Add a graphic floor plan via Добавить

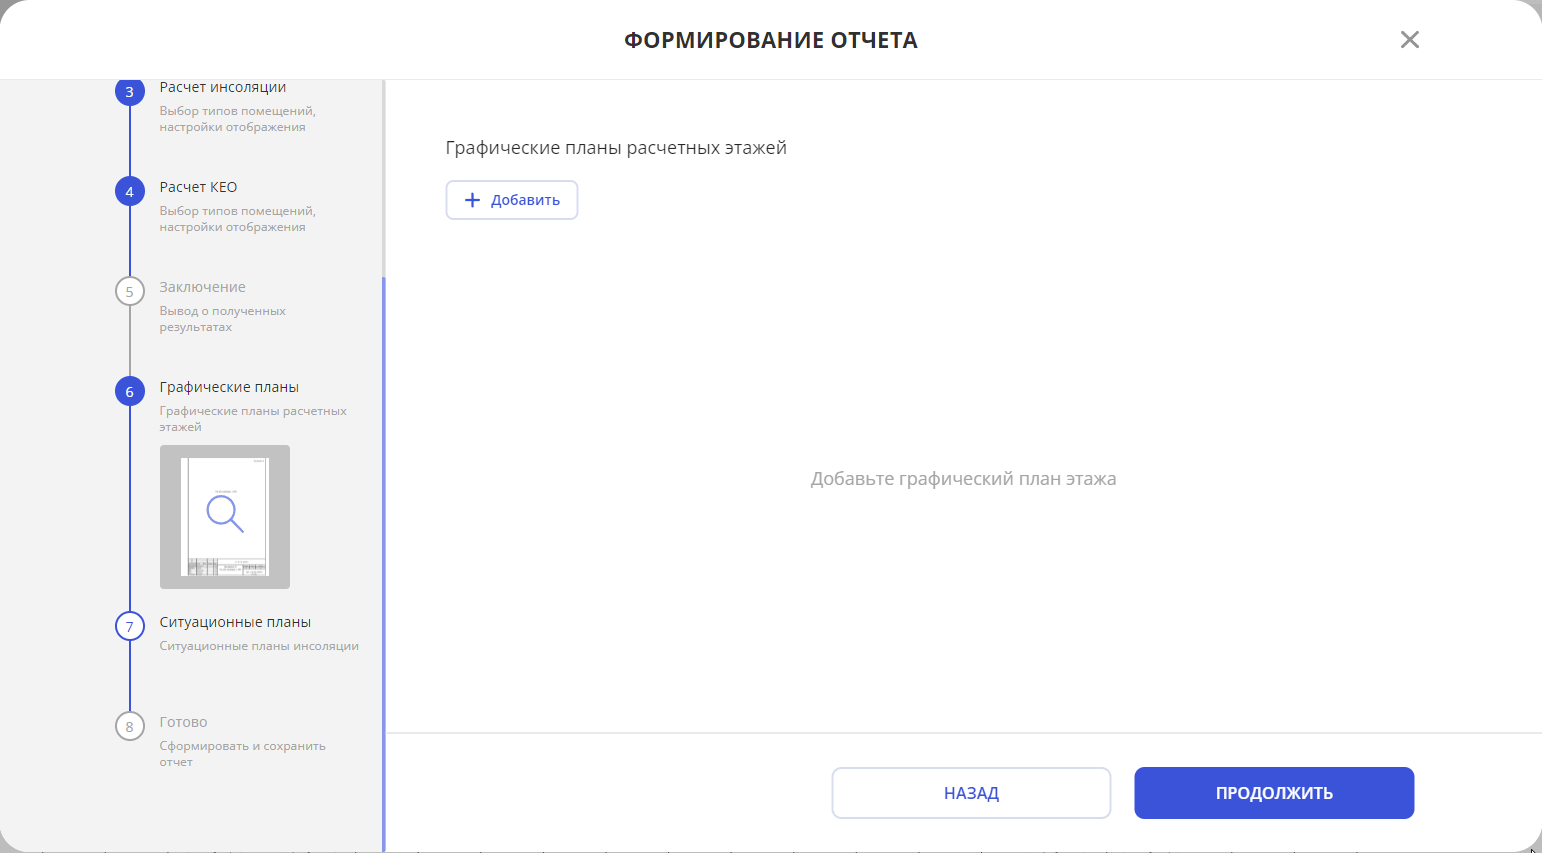(512, 200)
